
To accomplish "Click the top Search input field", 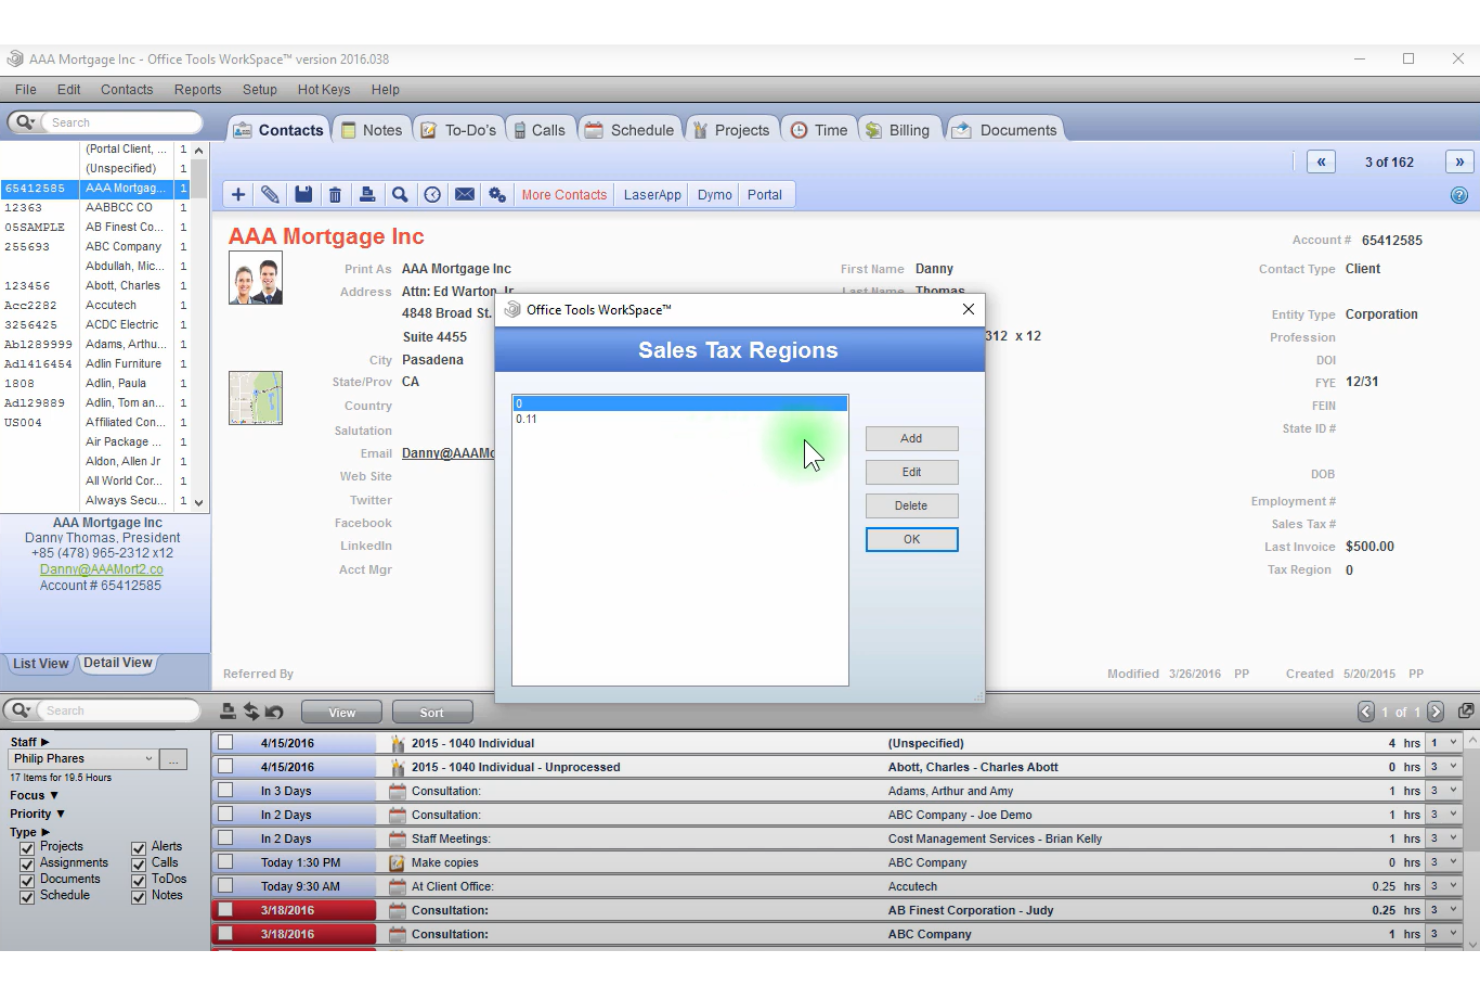I will (122, 122).
